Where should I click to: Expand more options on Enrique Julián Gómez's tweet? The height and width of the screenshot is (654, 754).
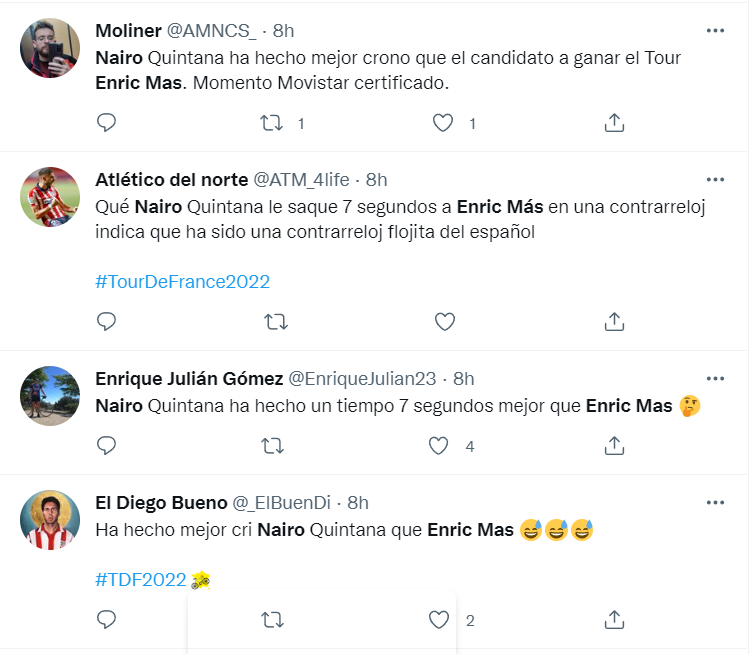pyautogui.click(x=715, y=378)
